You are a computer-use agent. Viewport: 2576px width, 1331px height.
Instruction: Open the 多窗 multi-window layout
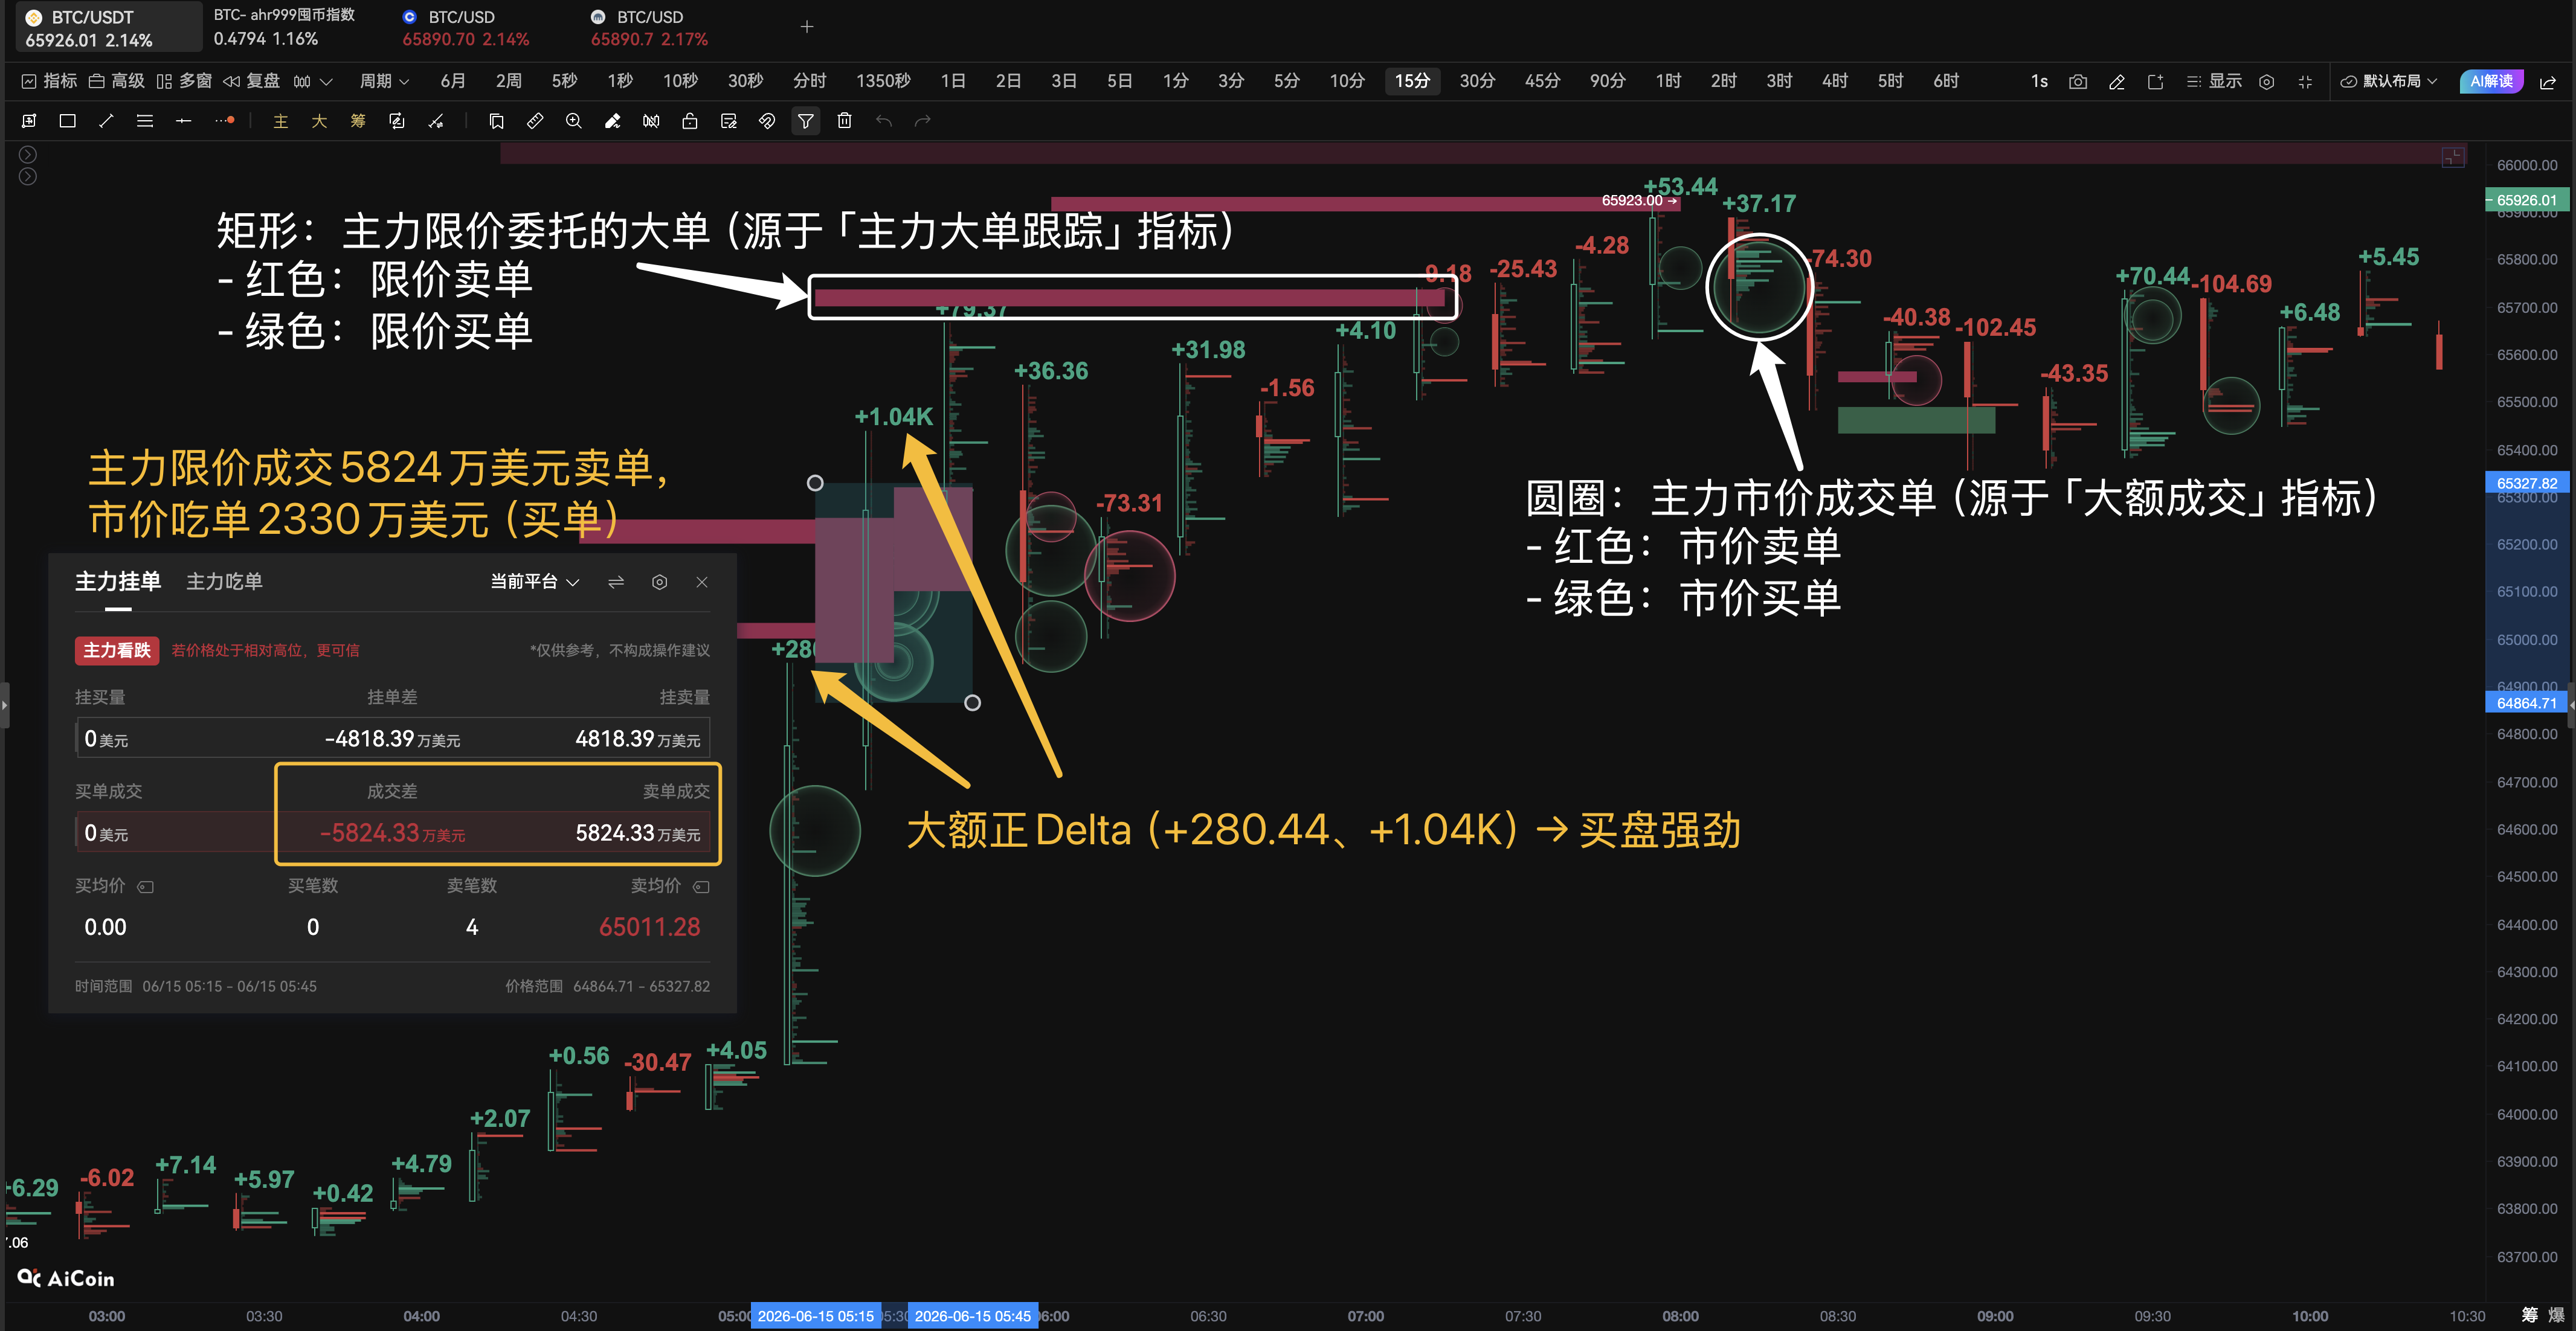pyautogui.click(x=184, y=81)
